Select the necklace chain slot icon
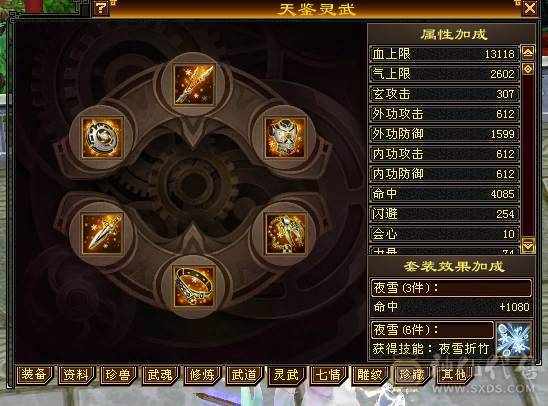Screen dimensions: 548x406 tap(286, 233)
